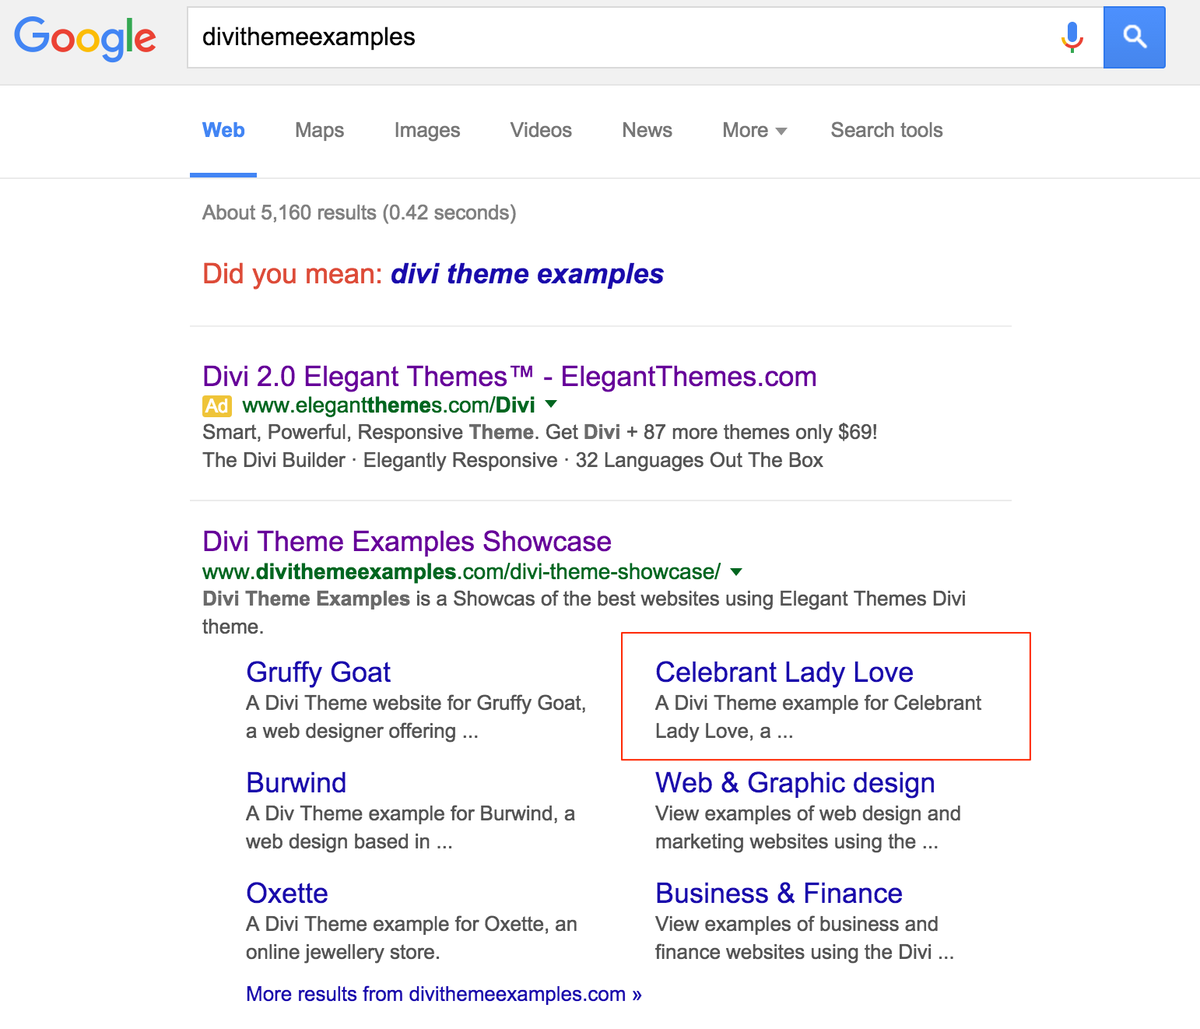Open the News results tab

(x=646, y=130)
